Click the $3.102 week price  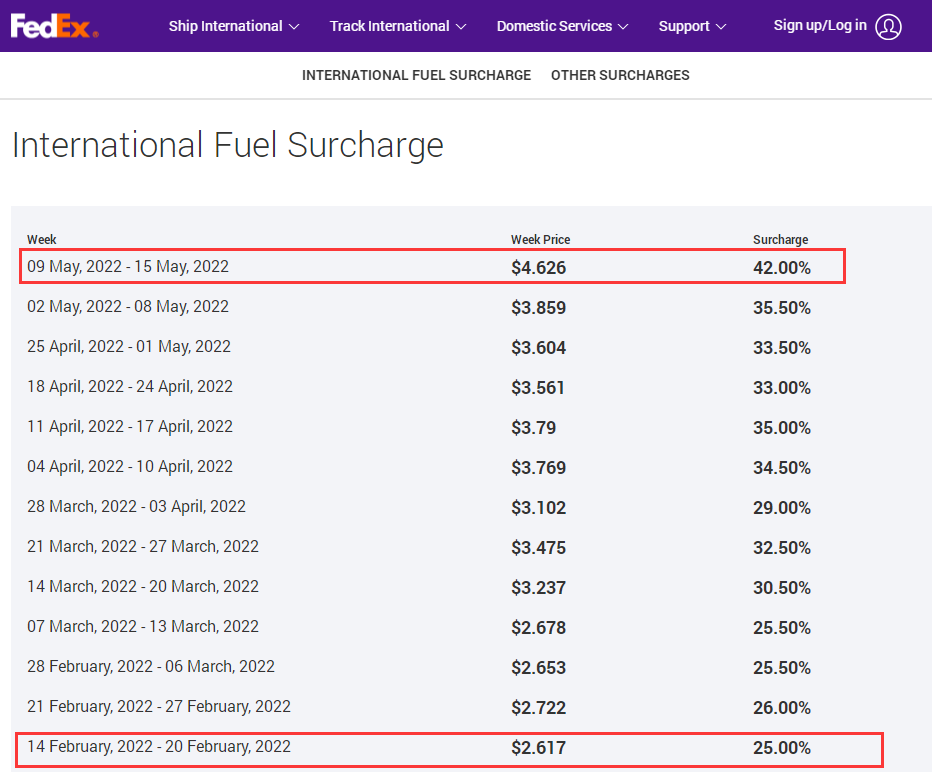coord(538,508)
